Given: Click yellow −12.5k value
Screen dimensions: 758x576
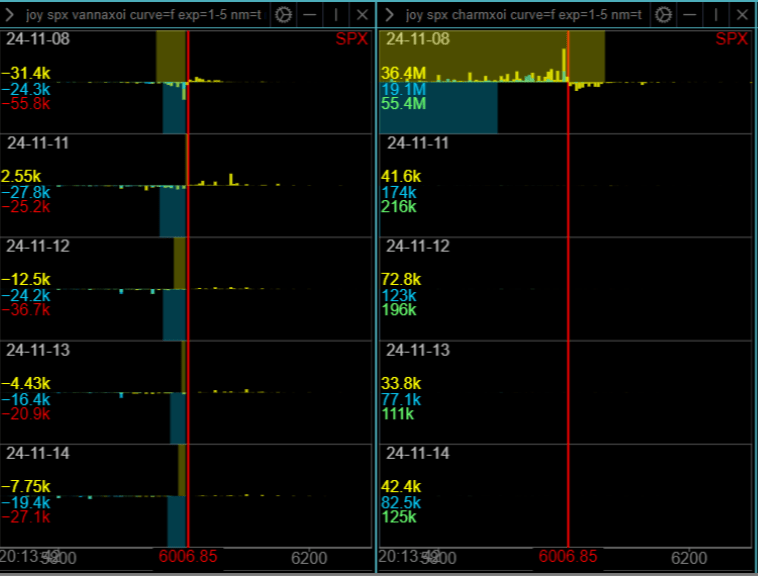Looking at the screenshot, I should pyautogui.click(x=26, y=280).
